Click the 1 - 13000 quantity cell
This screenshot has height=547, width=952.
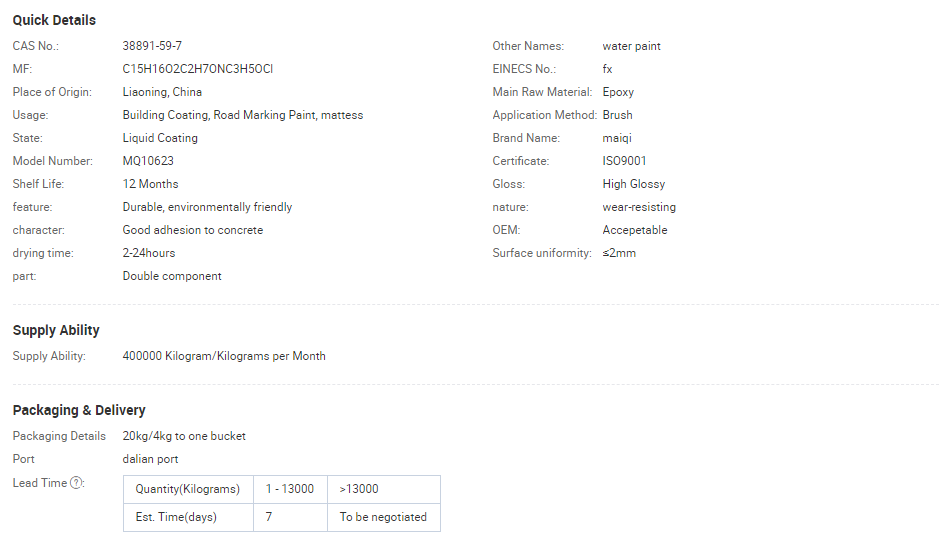290,489
